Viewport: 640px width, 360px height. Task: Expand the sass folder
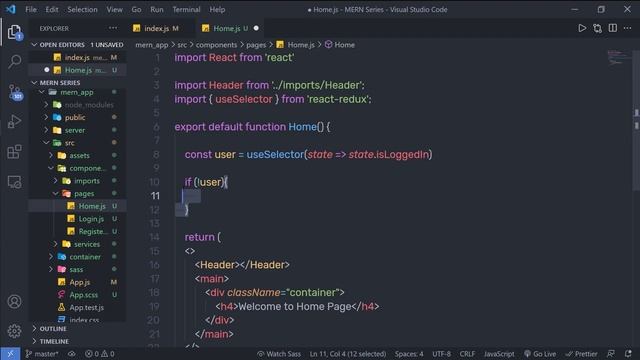point(51,269)
